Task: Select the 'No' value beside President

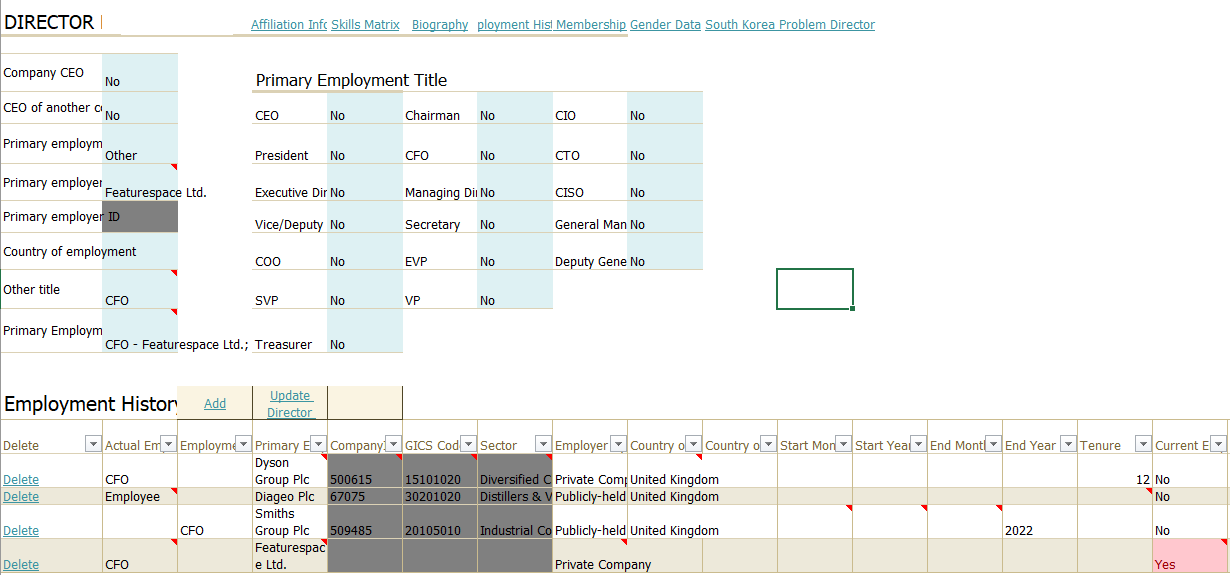Action: [365, 145]
